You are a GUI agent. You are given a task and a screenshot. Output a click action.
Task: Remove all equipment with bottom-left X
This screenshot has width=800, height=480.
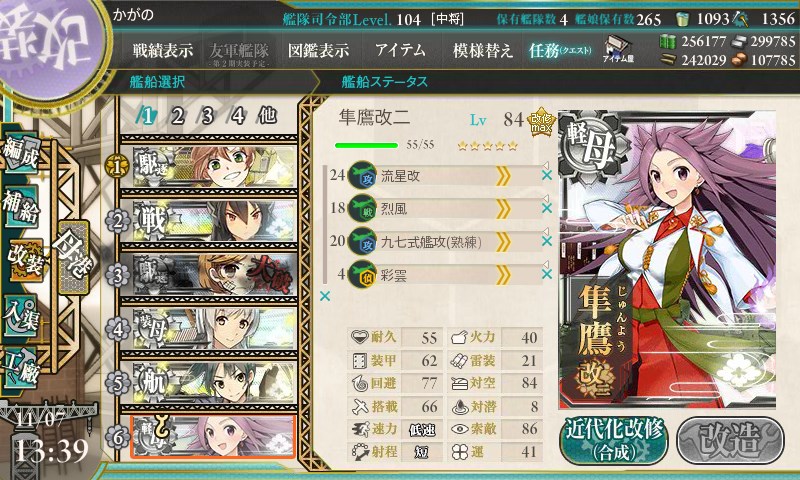click(x=324, y=296)
